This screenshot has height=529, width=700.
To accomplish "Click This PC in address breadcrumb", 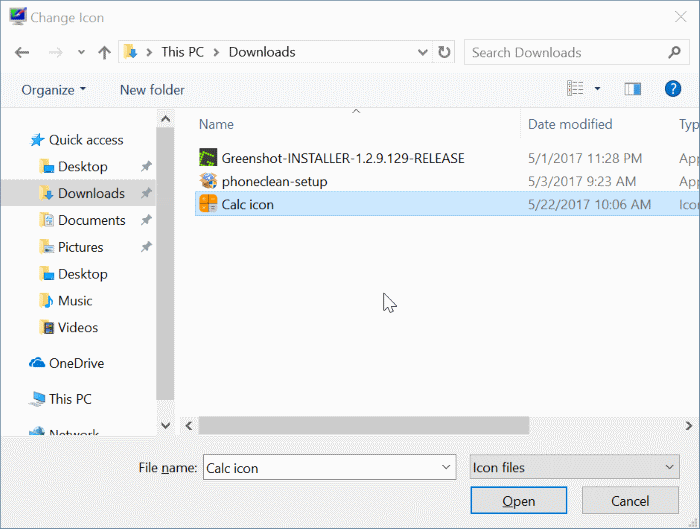I will click(183, 52).
